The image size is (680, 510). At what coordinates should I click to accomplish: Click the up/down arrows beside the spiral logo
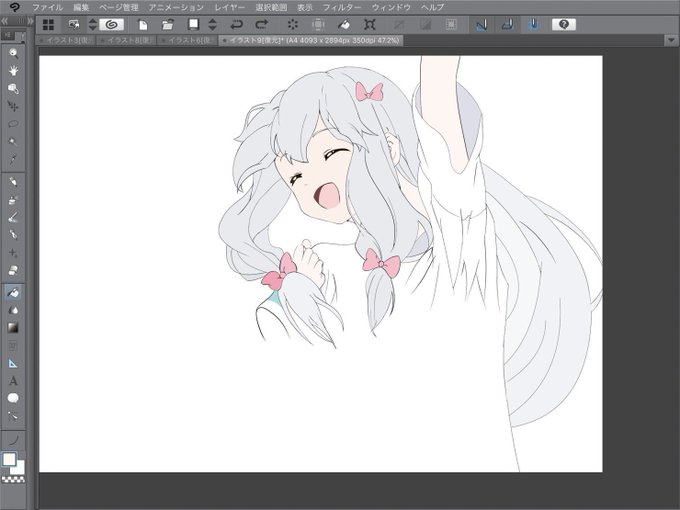[92, 25]
